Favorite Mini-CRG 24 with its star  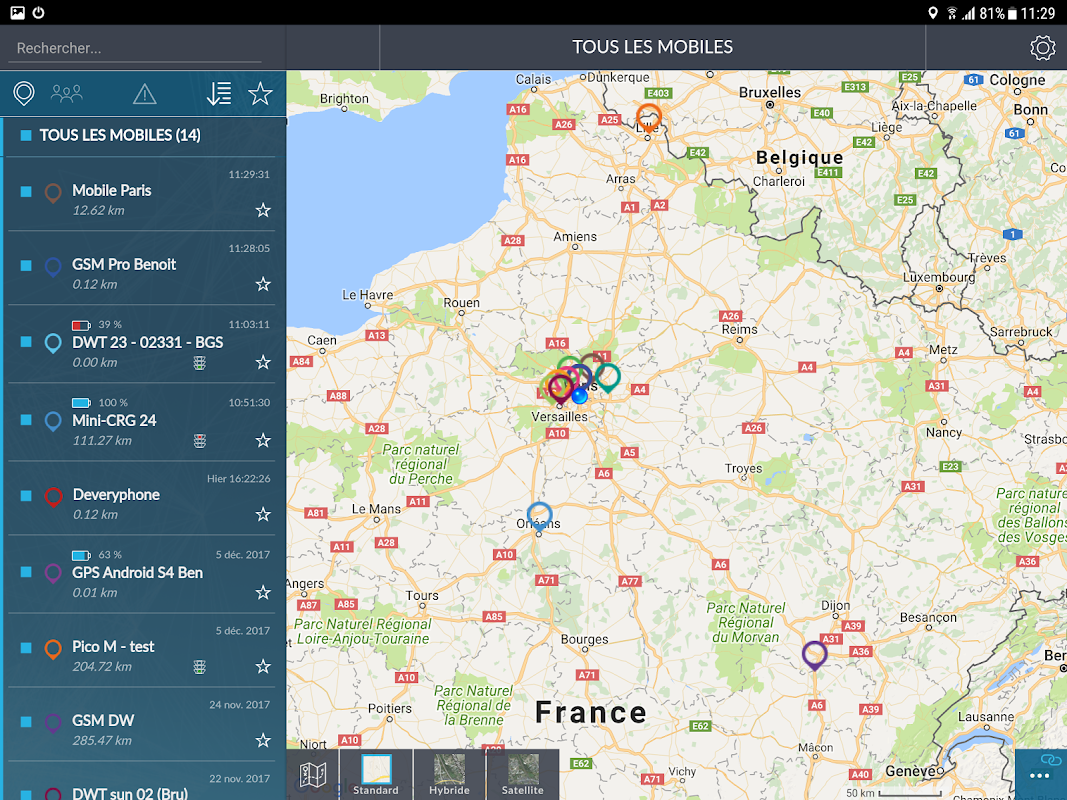(x=263, y=440)
